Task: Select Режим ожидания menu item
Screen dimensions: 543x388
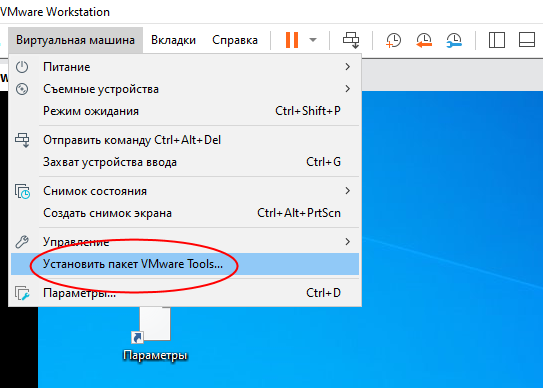Action: (185, 111)
